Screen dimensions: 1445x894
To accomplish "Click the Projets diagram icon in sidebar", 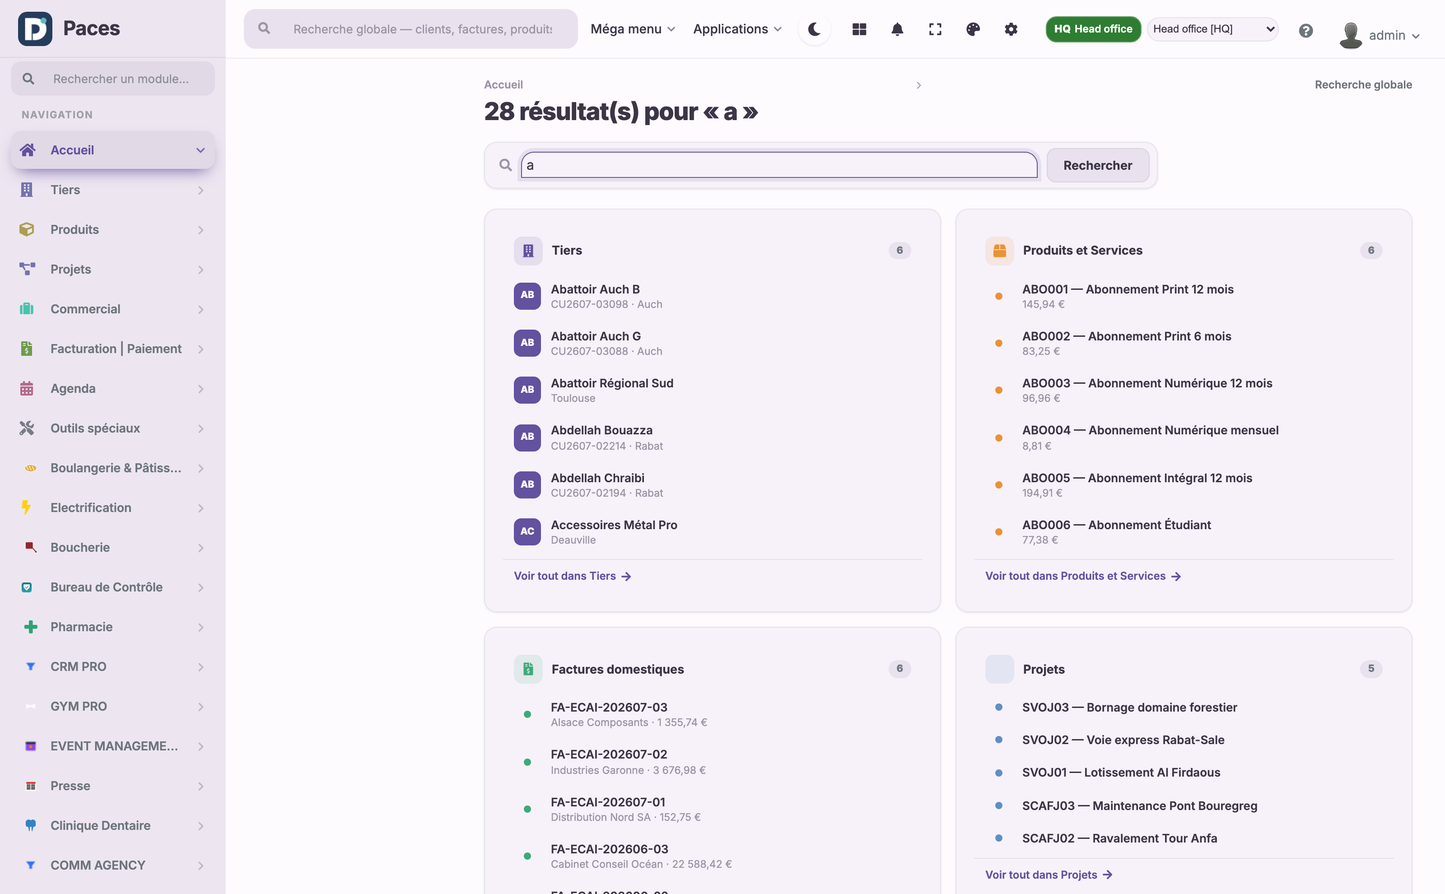I will tap(27, 269).
